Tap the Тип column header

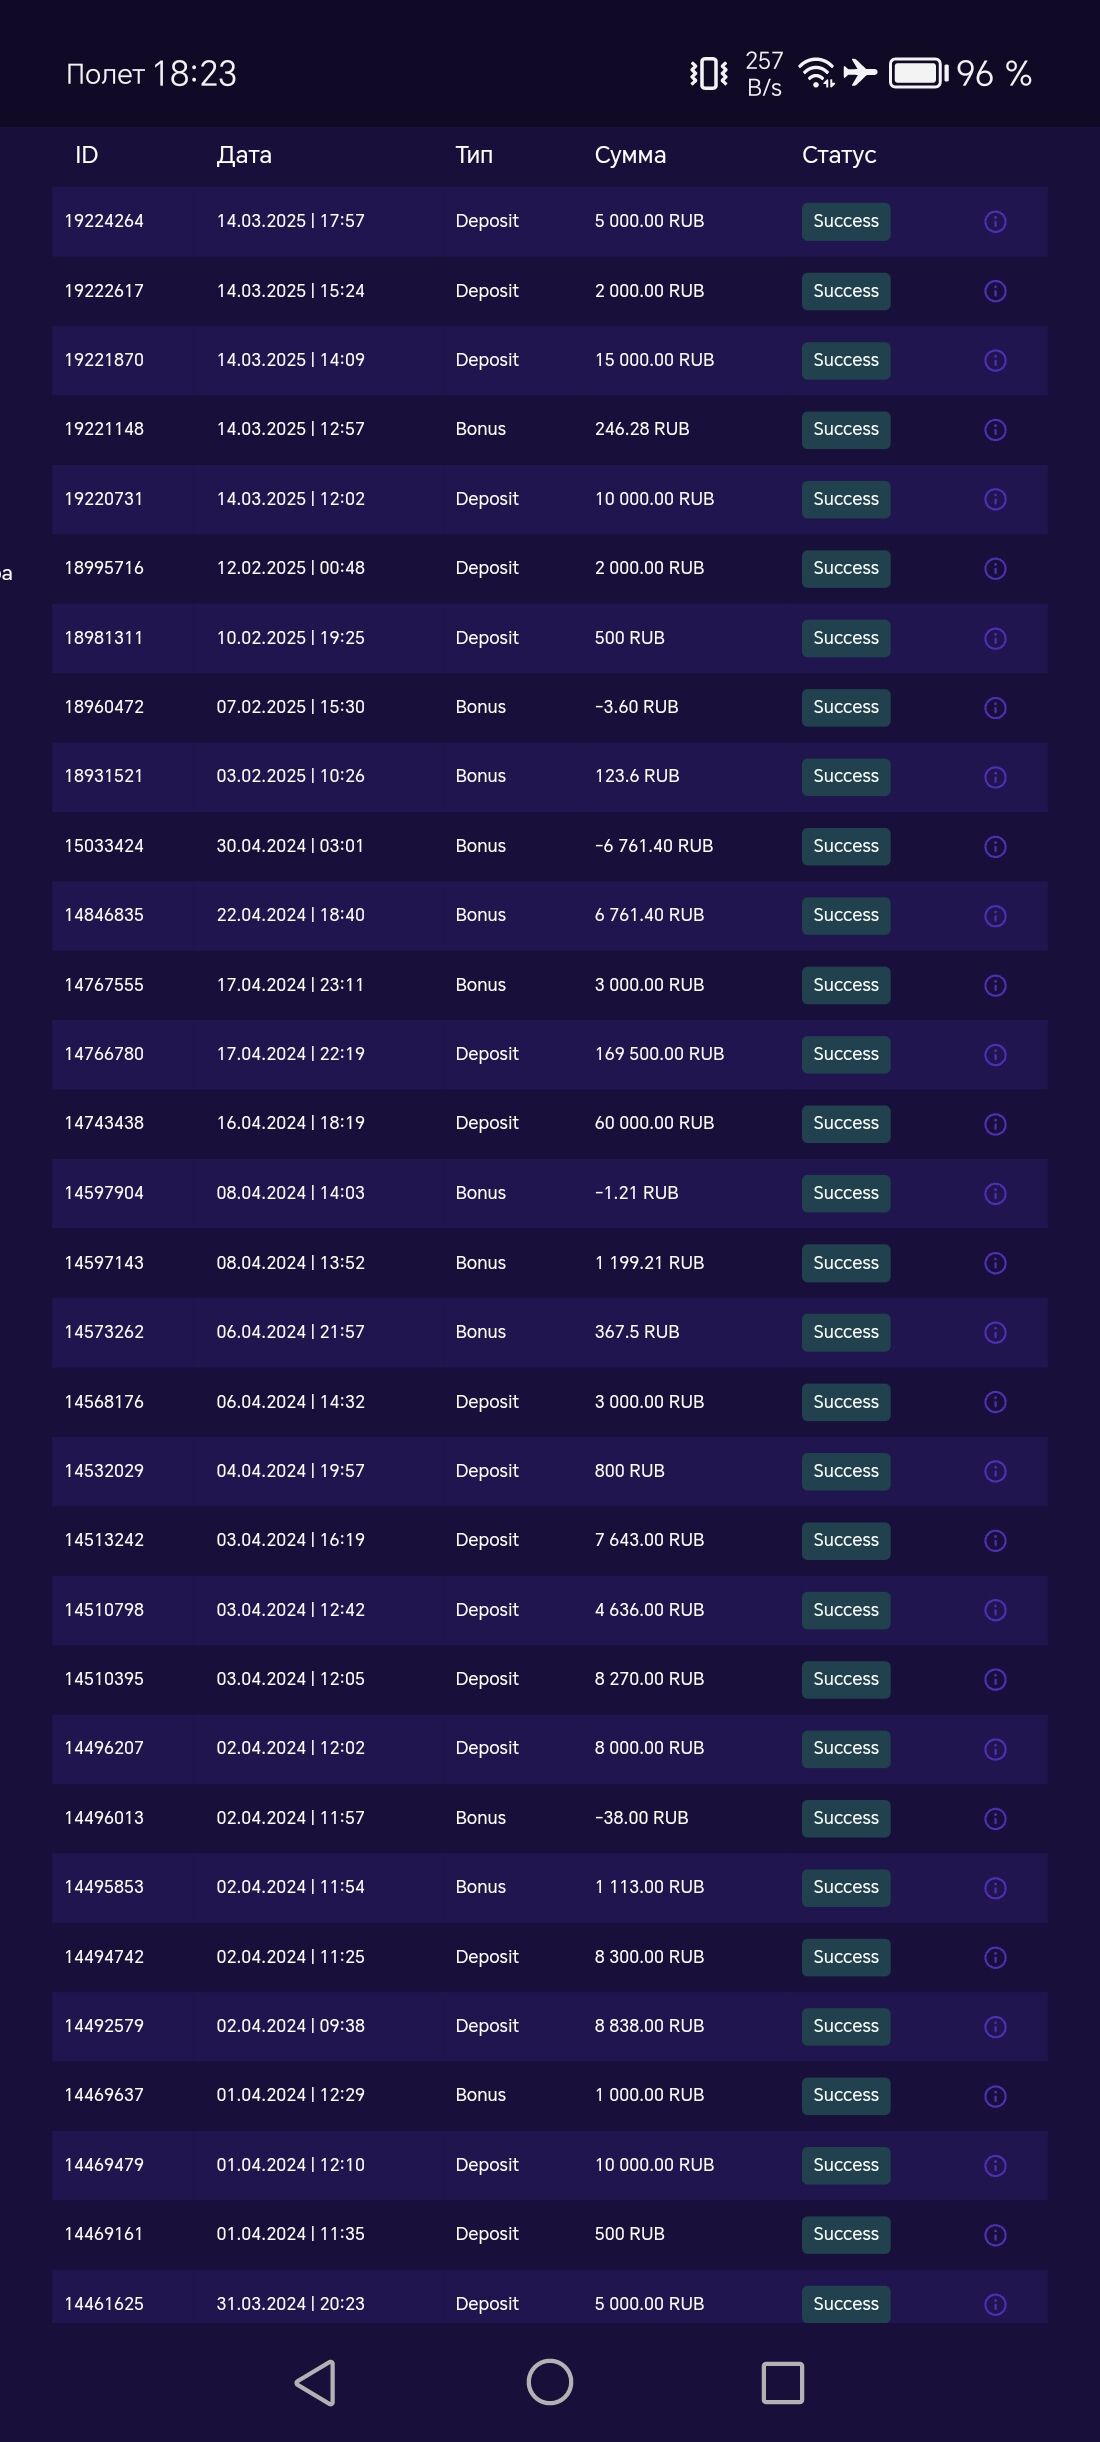click(x=474, y=155)
